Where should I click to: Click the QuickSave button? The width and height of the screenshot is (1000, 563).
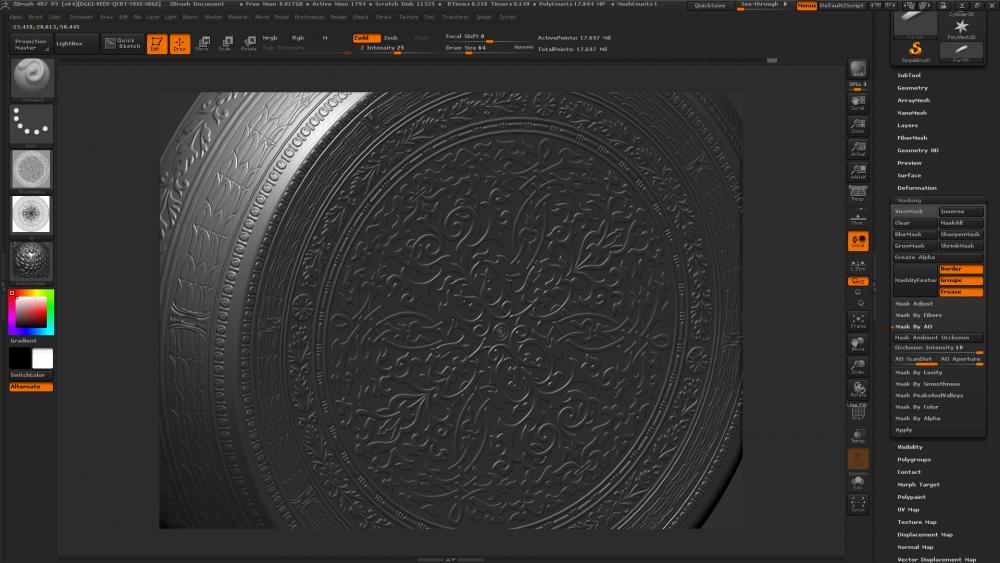pos(710,5)
